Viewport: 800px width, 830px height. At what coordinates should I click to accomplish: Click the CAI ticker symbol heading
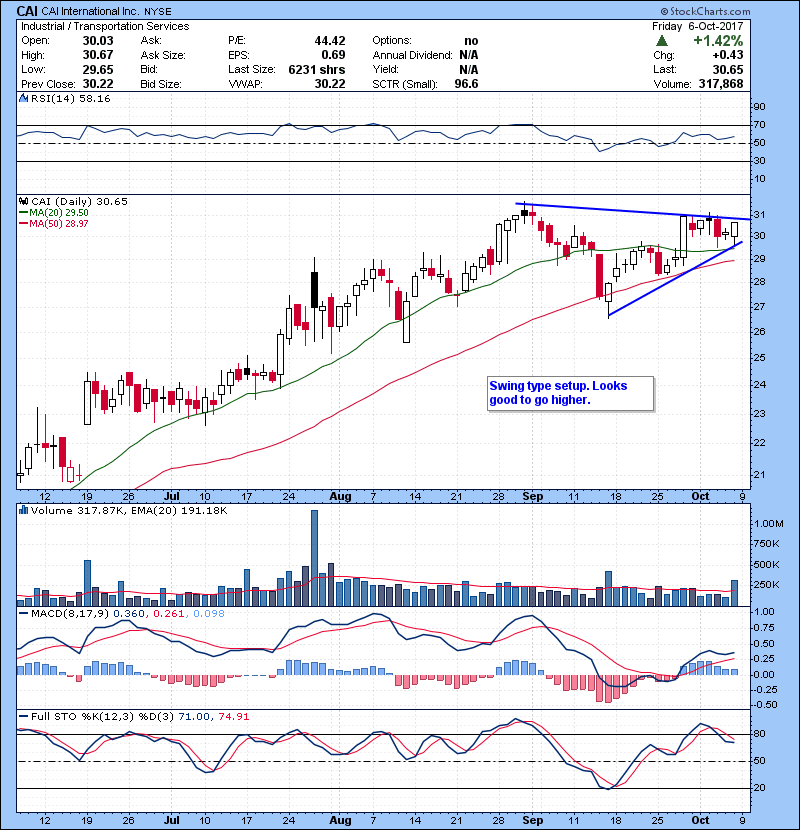pos(27,11)
